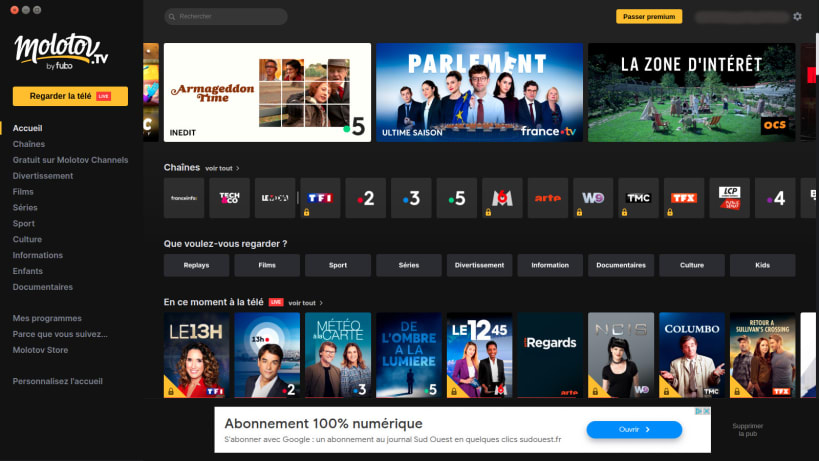
Task: Open the NCIS live thumbnail
Action: [x=621, y=355]
